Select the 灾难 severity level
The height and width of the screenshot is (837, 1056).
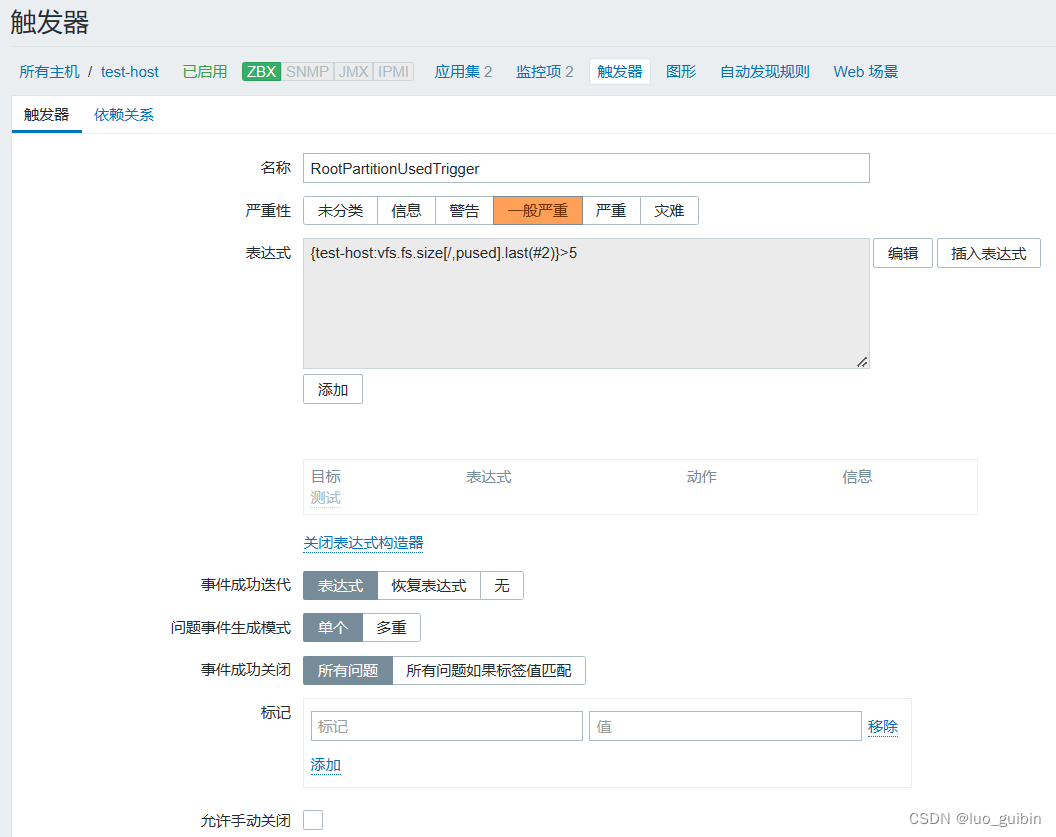(669, 210)
